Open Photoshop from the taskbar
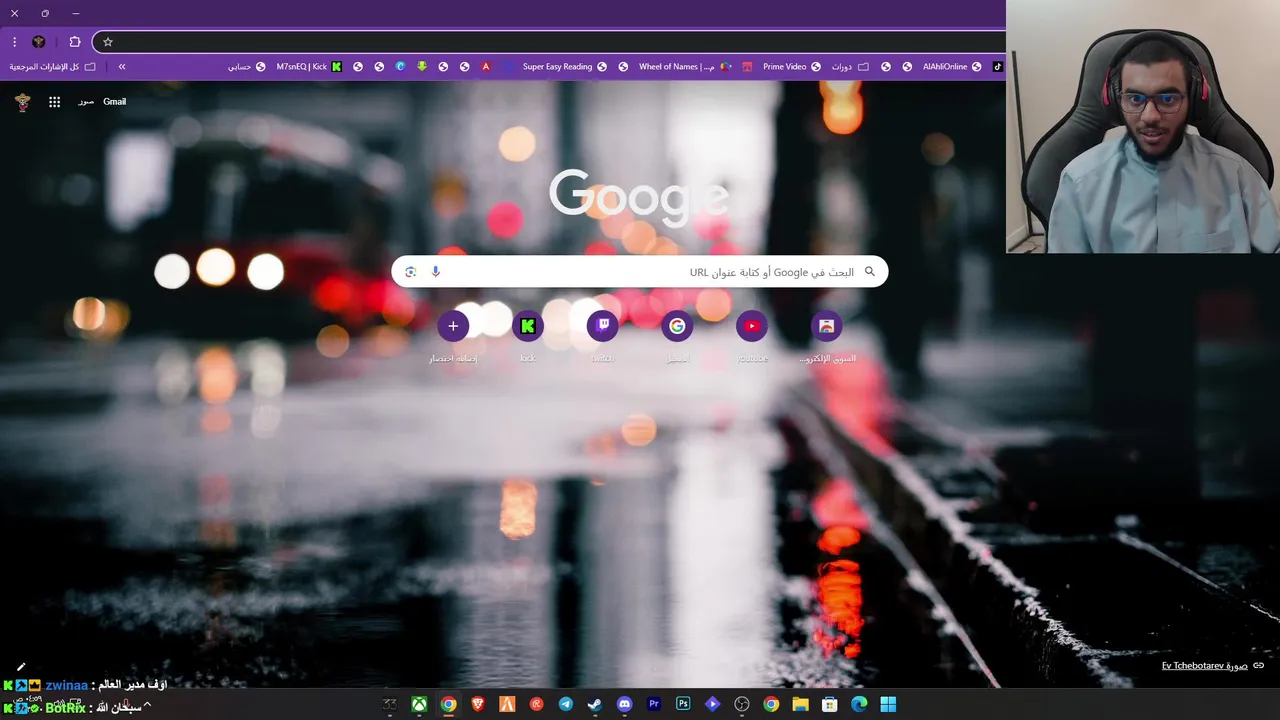Screen dimensions: 1280x720 [683, 704]
